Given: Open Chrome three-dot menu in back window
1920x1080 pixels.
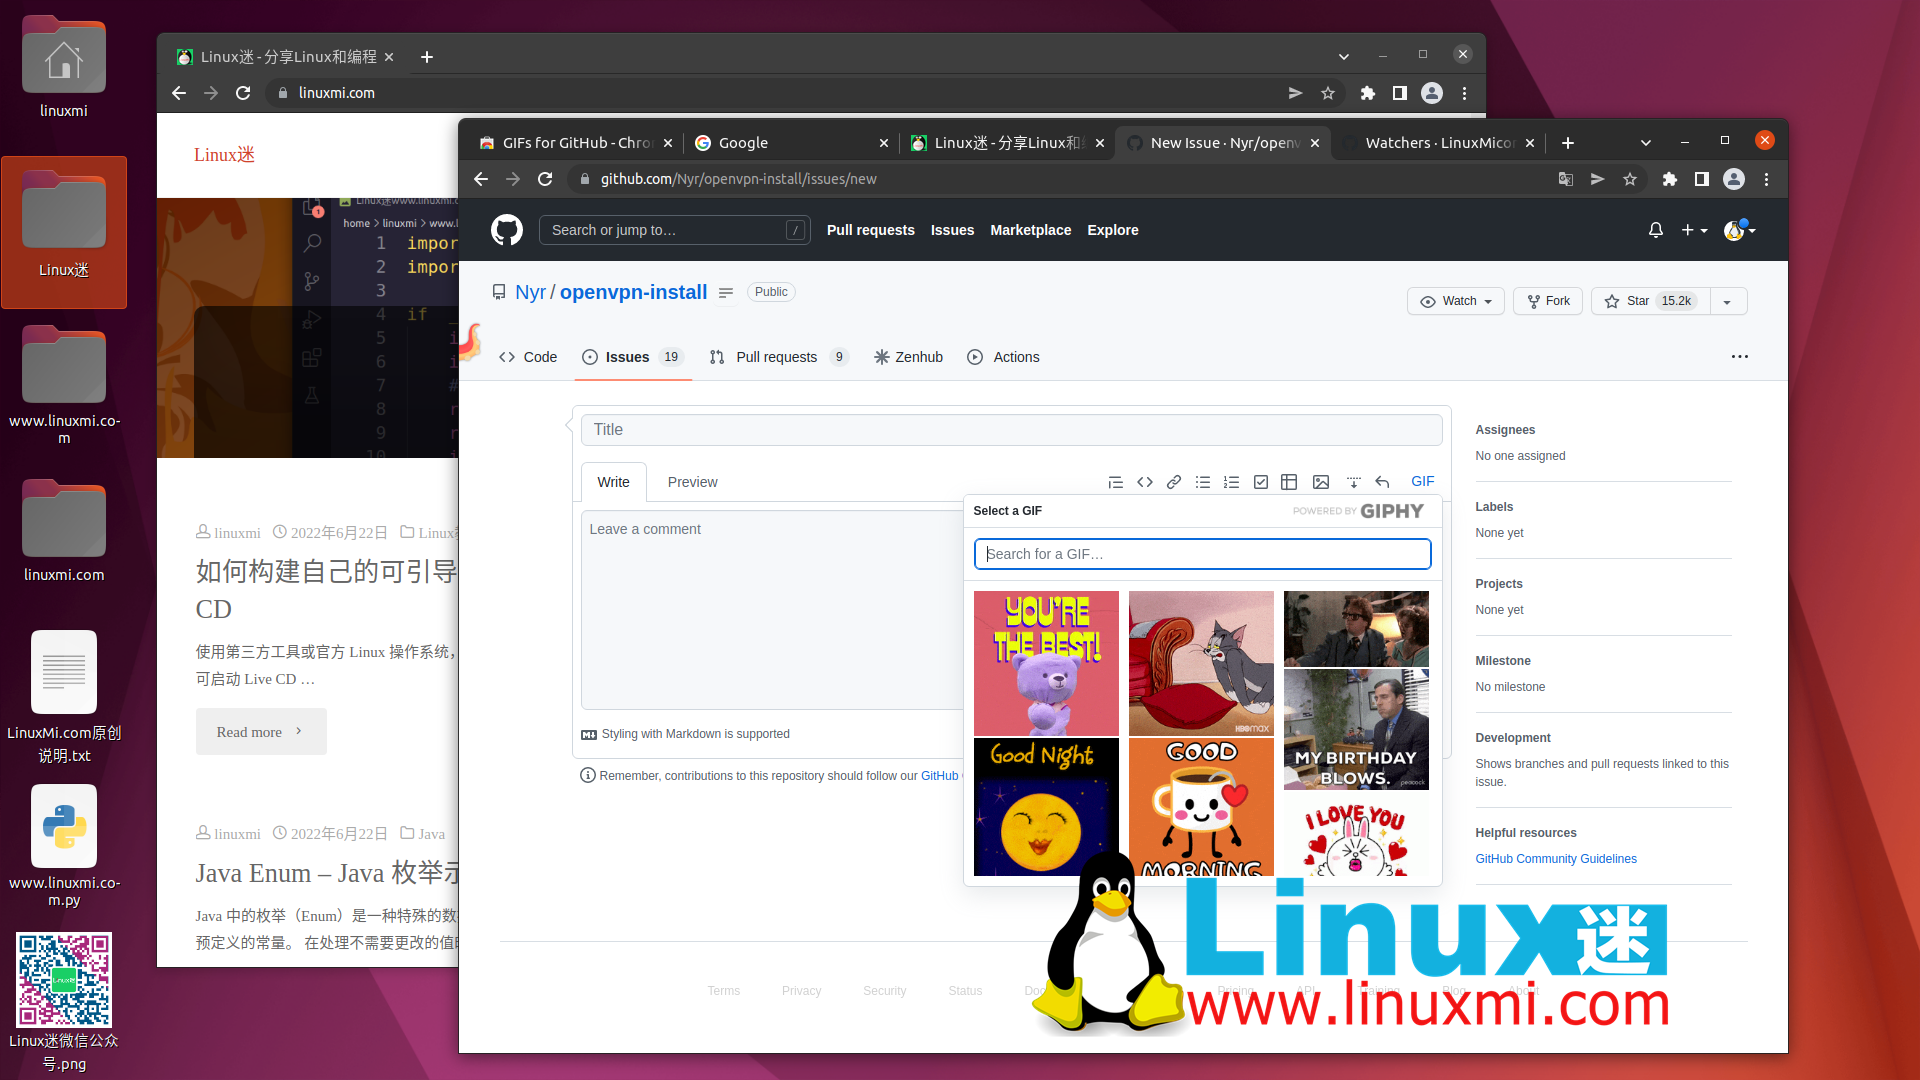Looking at the screenshot, I should click(1465, 93).
